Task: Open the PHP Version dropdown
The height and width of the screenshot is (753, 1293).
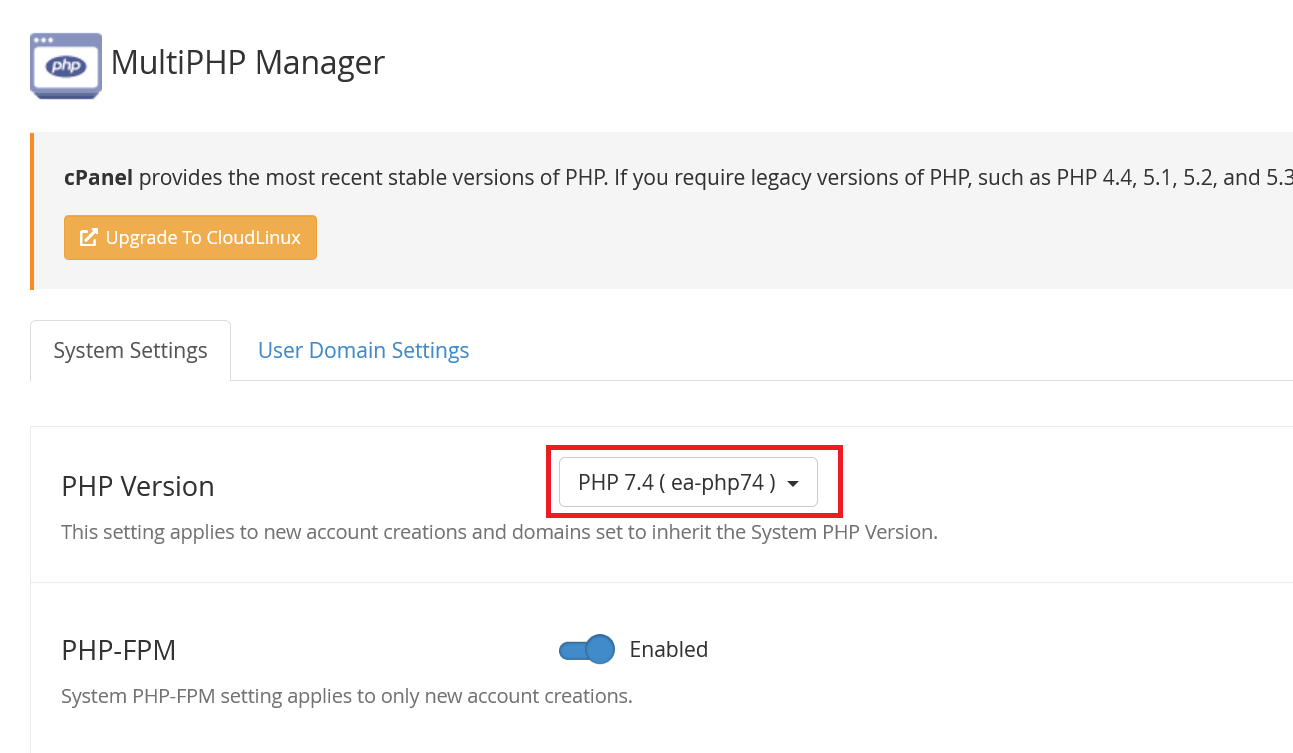Action: (688, 482)
